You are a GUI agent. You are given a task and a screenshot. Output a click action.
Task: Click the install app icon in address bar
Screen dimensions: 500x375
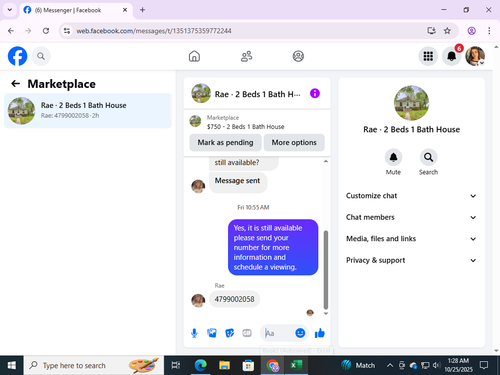point(431,31)
